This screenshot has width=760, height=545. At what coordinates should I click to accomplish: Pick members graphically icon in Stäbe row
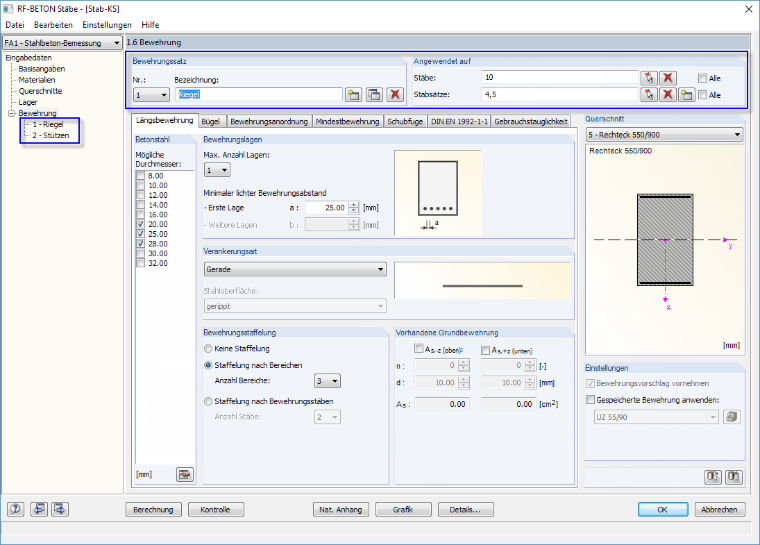(x=649, y=78)
